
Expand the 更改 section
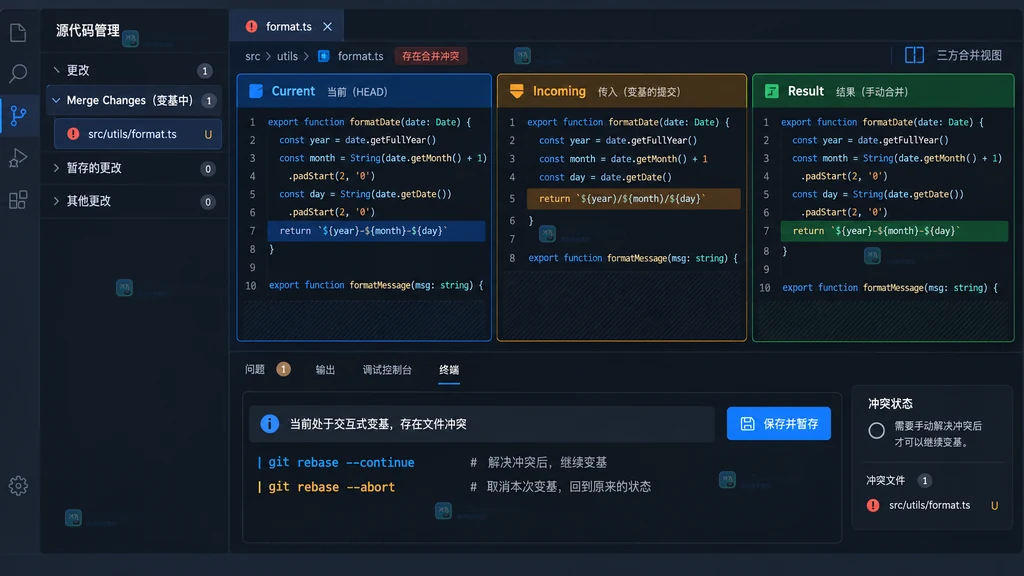pos(56,70)
